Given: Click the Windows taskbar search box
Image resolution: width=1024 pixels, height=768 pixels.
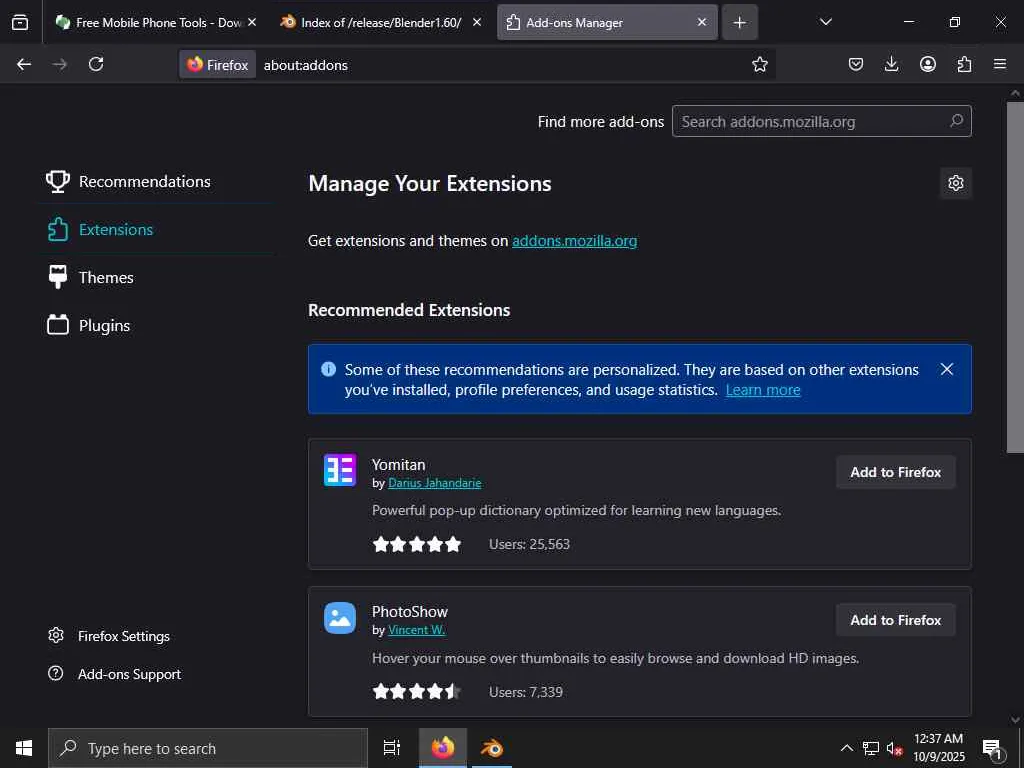Looking at the screenshot, I should point(208,748).
